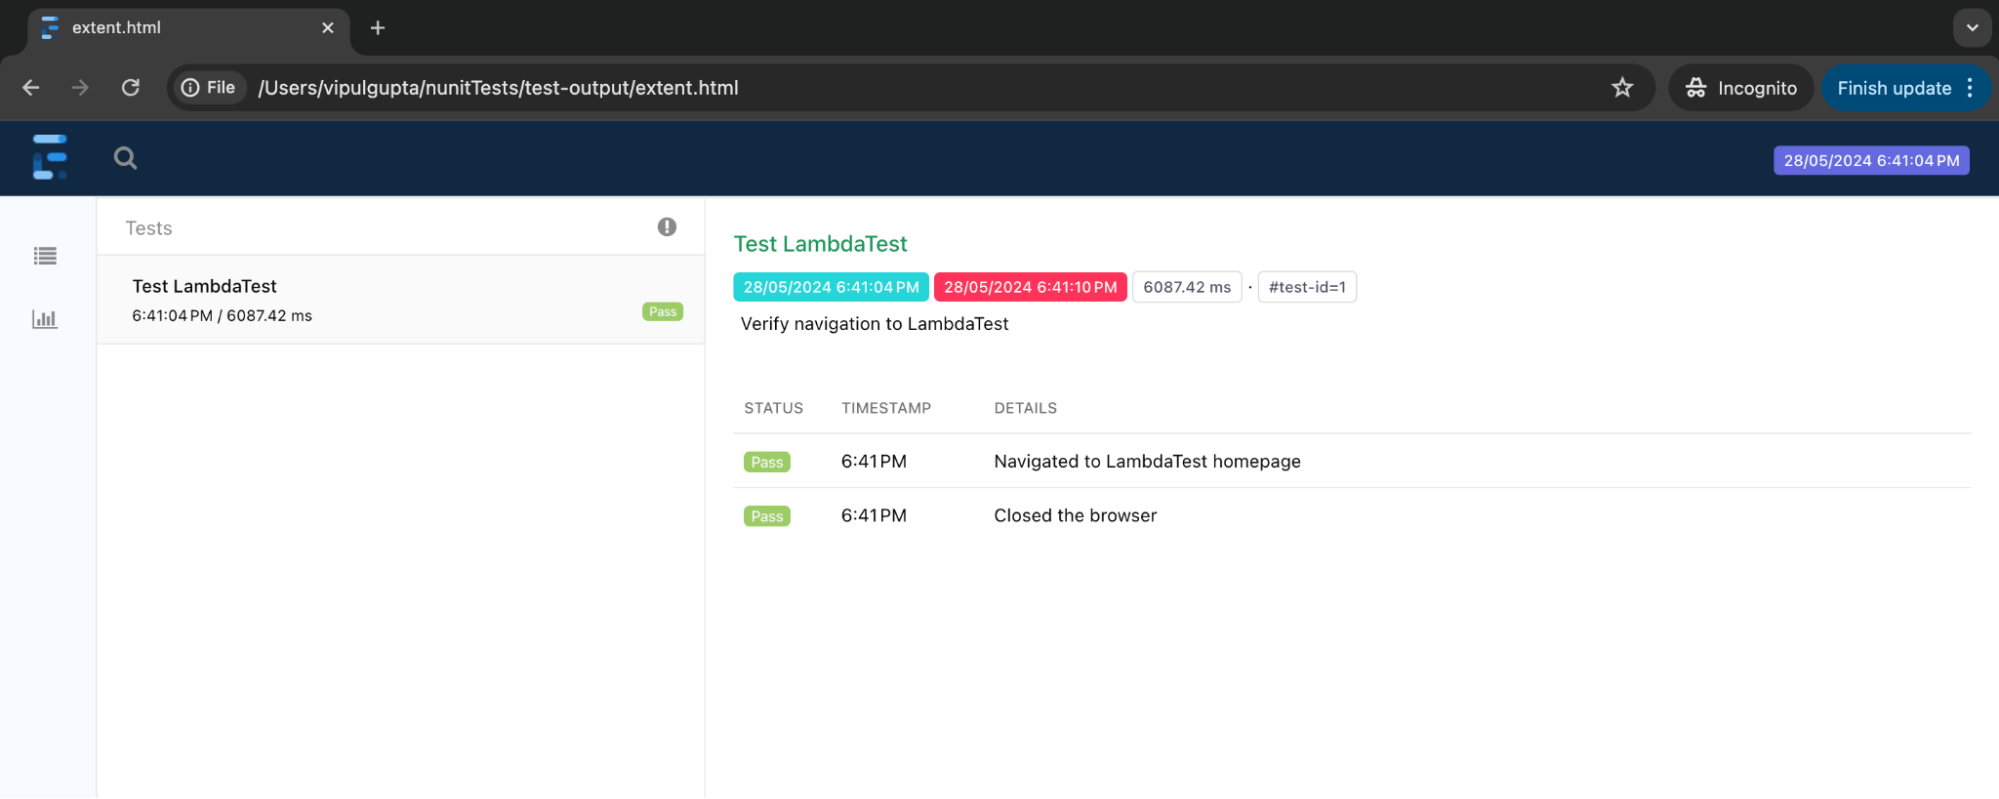Click the File site info chip
Viewport: 1999px width, 799px height.
click(x=208, y=88)
